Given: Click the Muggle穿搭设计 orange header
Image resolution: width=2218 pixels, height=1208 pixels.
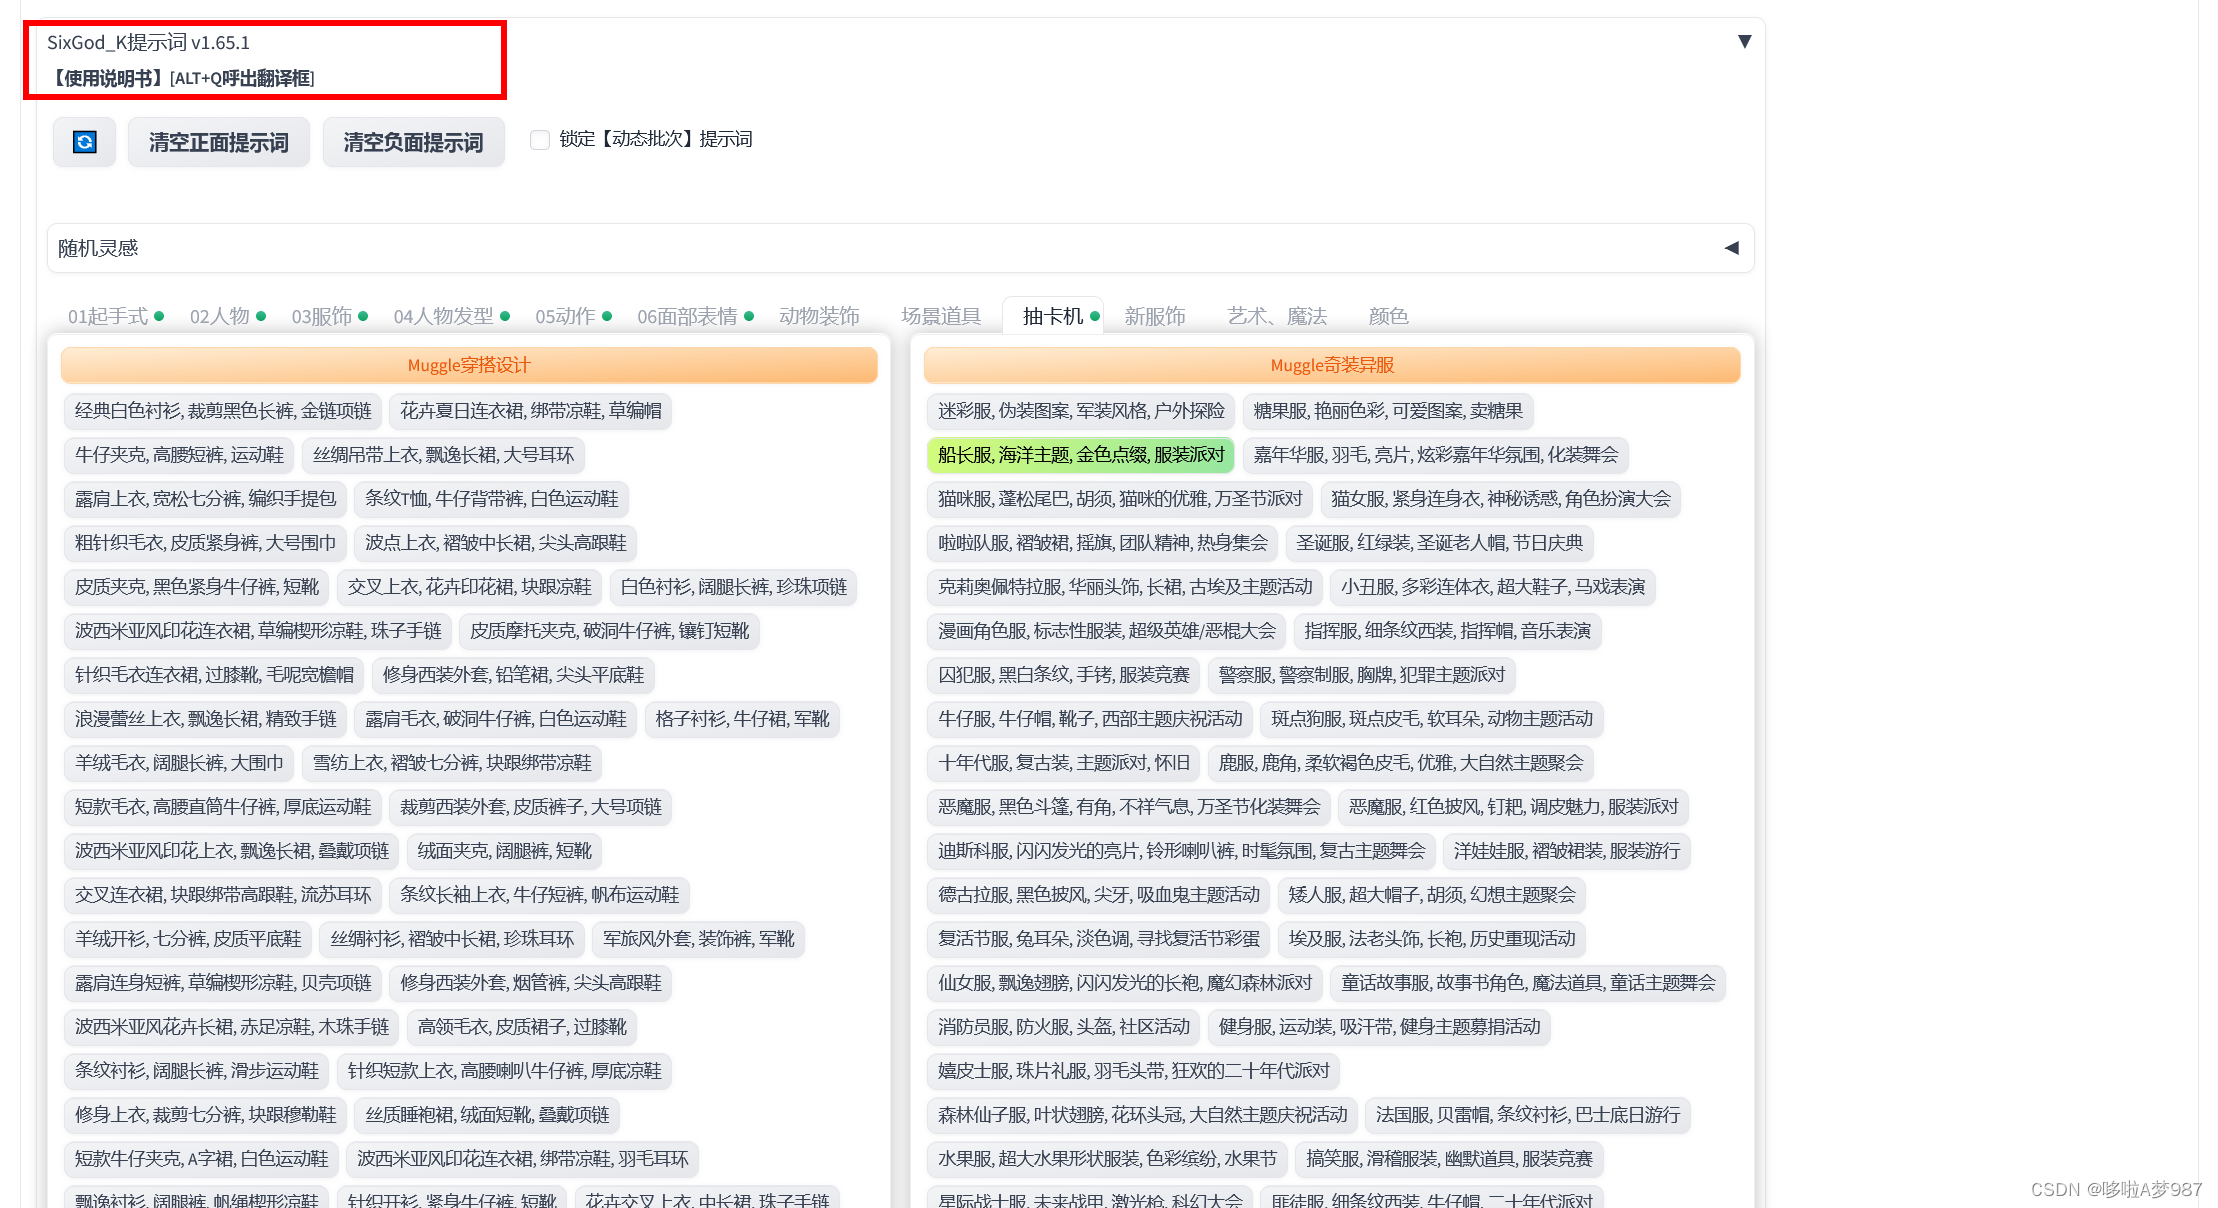Looking at the screenshot, I should coord(469,365).
